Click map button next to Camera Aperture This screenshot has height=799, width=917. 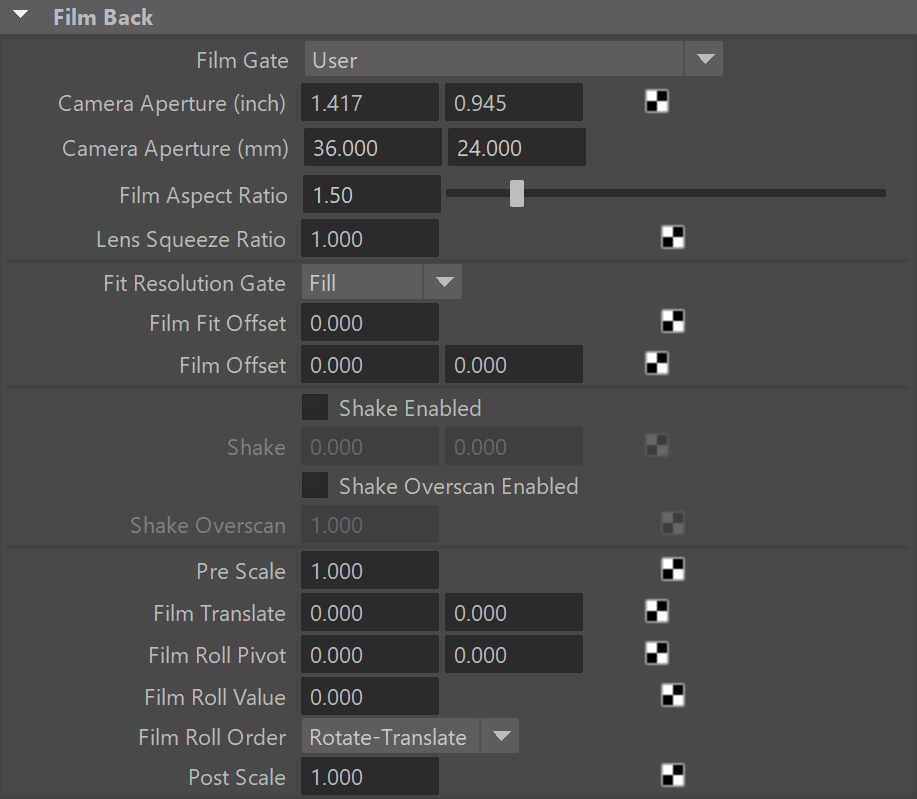click(657, 102)
